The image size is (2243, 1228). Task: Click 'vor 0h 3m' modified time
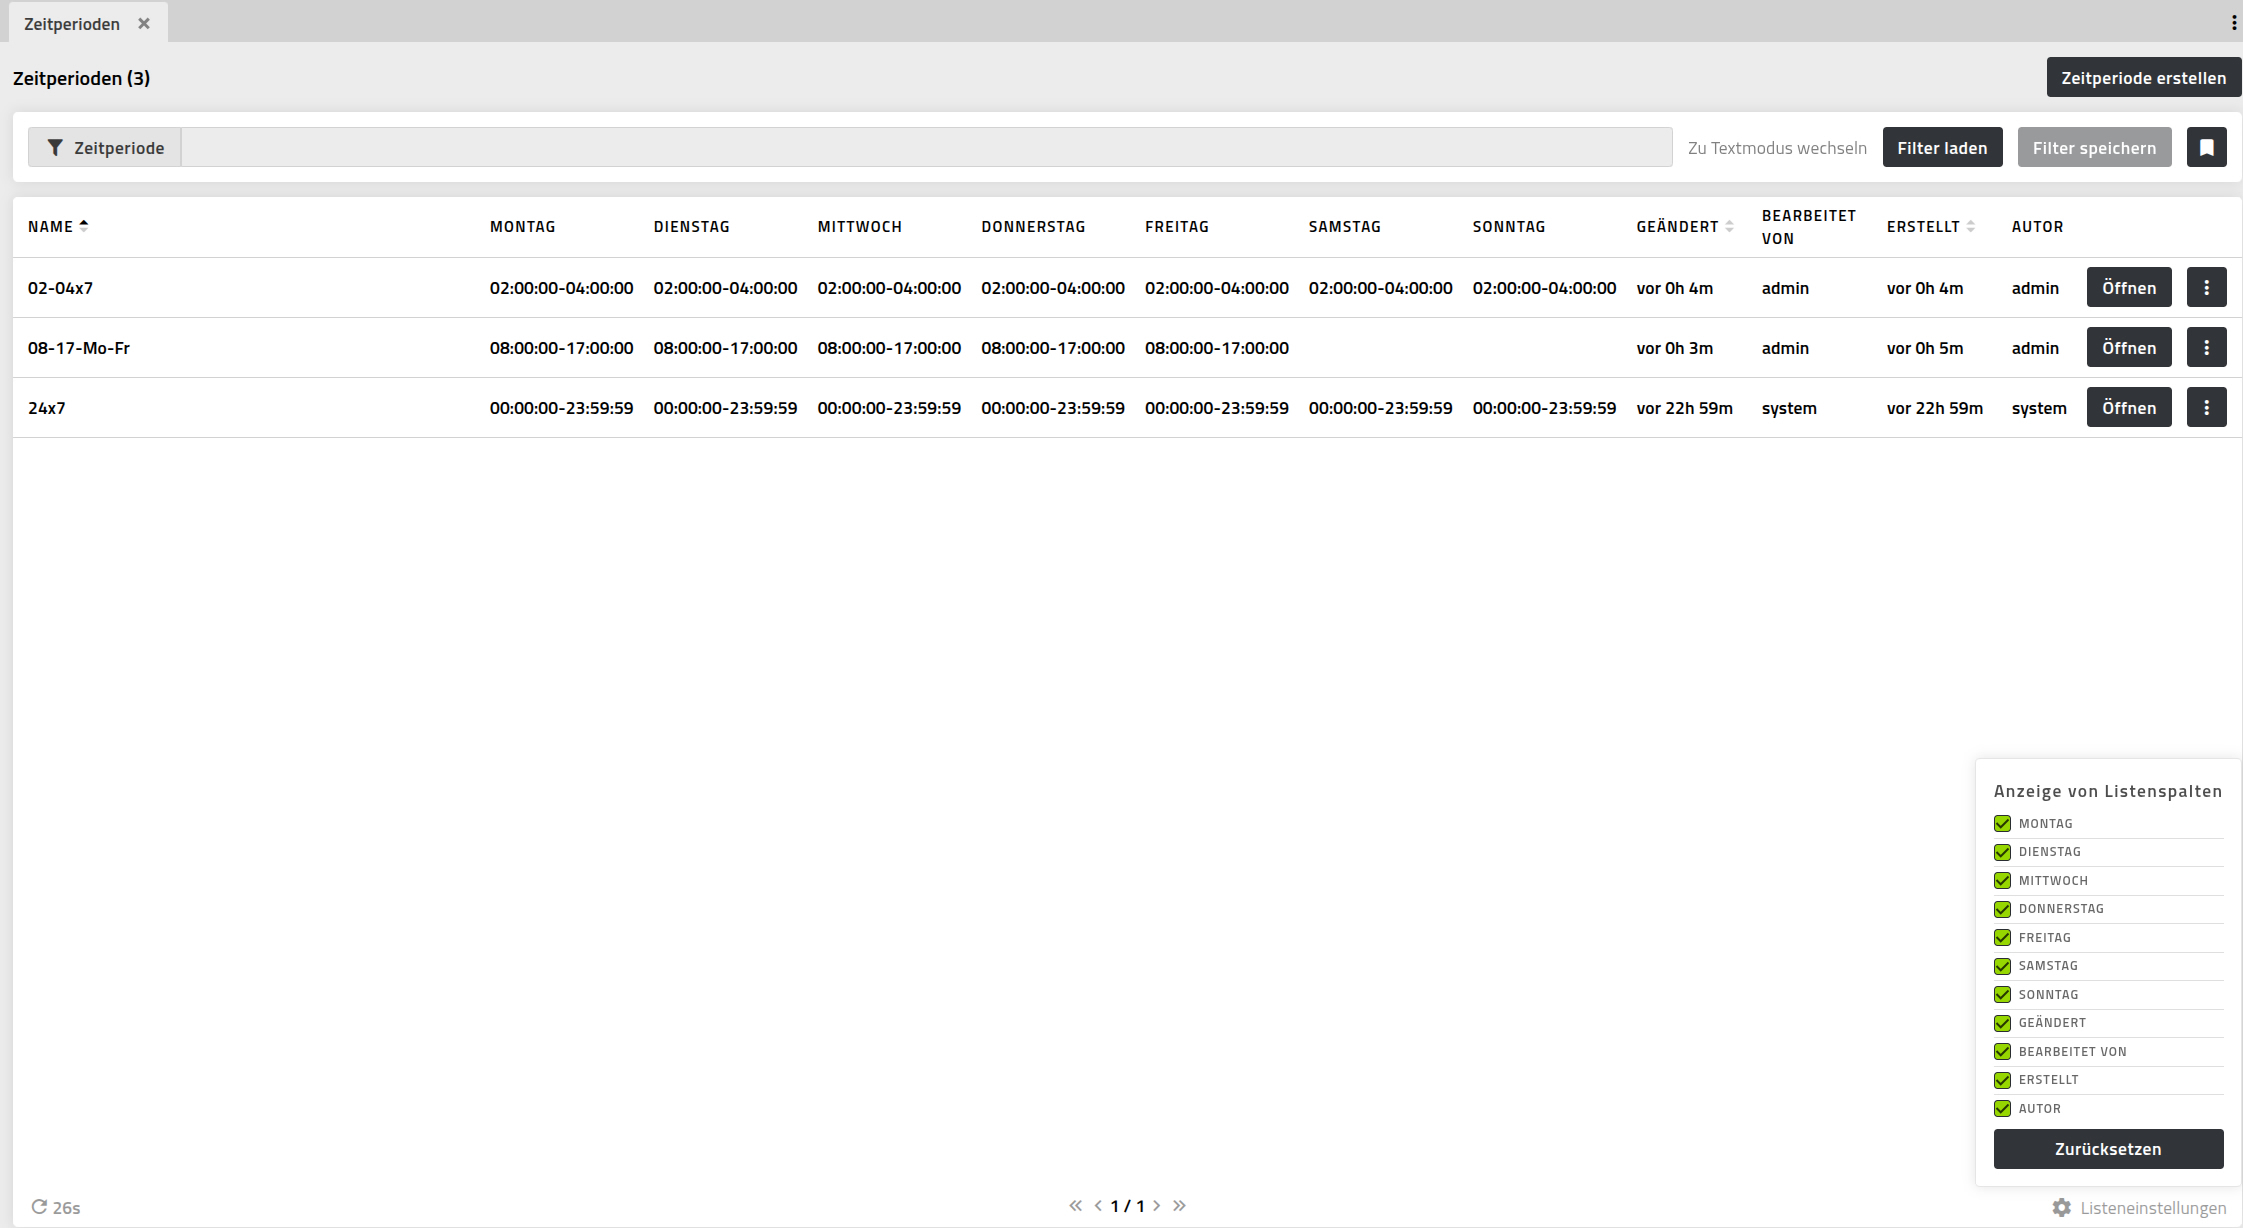click(1674, 348)
